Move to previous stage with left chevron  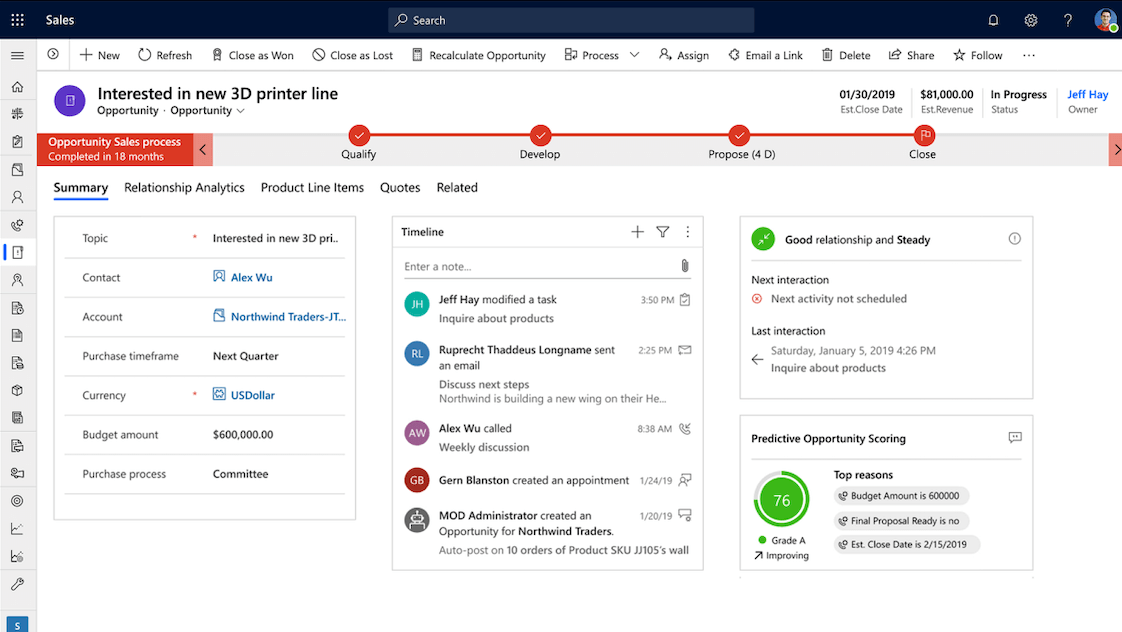click(203, 150)
